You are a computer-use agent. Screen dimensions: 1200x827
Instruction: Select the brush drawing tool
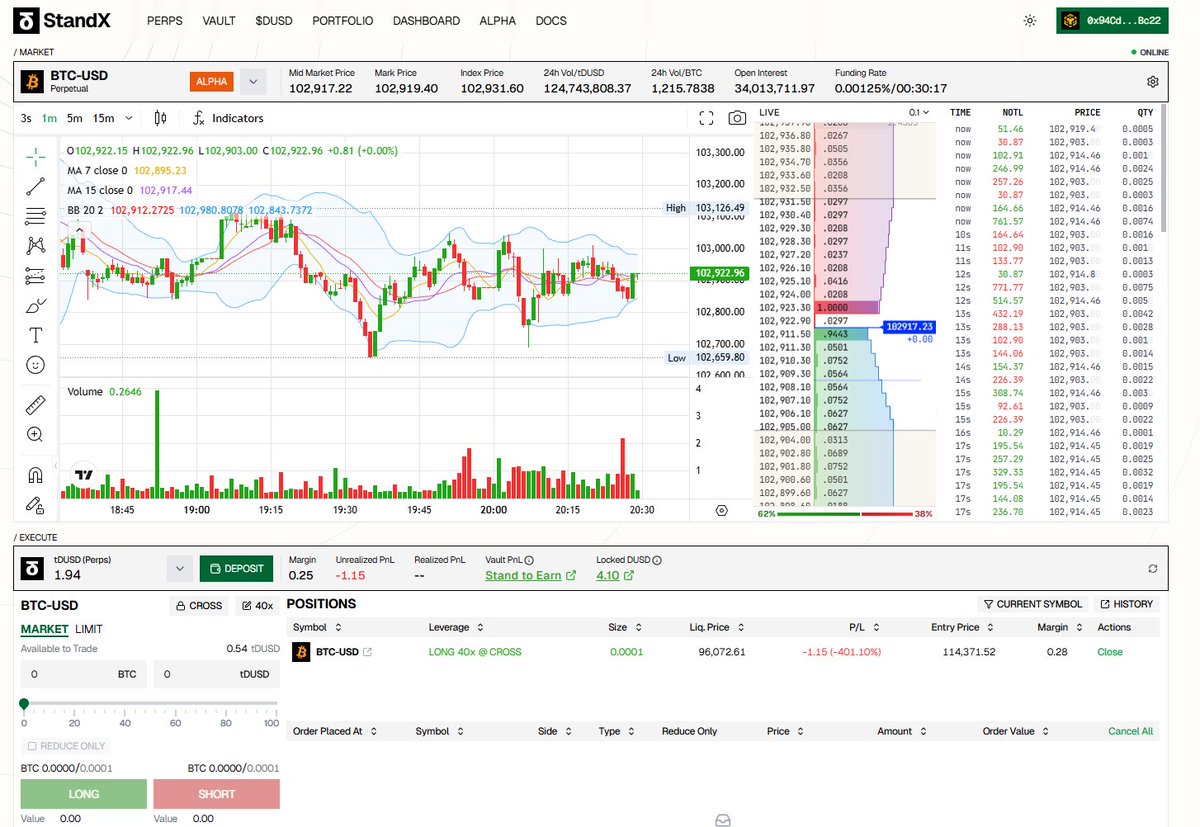point(36,305)
